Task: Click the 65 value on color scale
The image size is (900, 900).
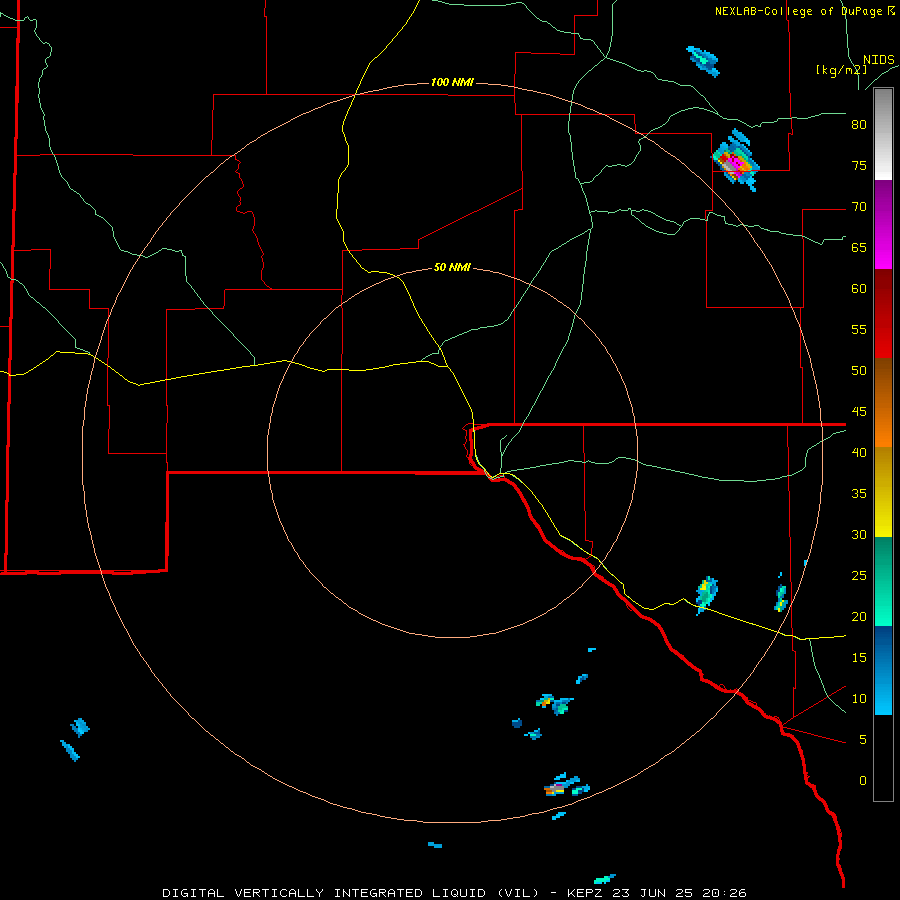Action: click(859, 247)
